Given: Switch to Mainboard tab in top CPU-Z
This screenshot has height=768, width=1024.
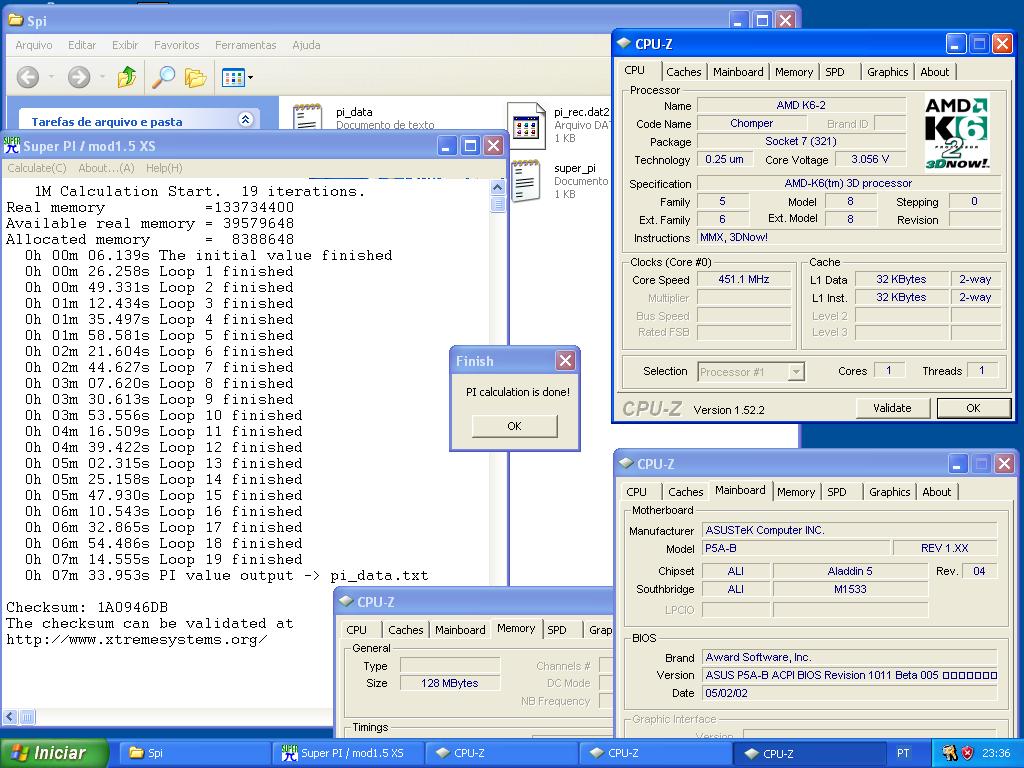Looking at the screenshot, I should (x=738, y=72).
